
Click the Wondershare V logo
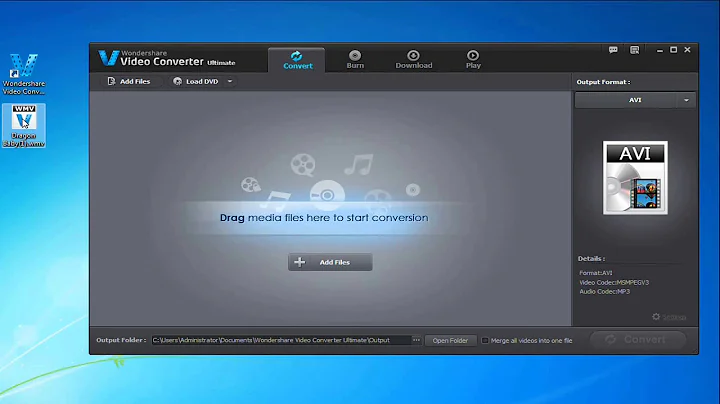point(108,58)
